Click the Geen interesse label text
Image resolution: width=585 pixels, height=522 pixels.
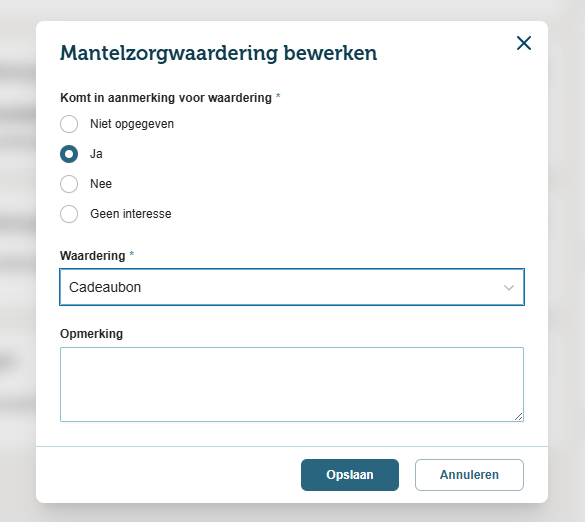(131, 214)
